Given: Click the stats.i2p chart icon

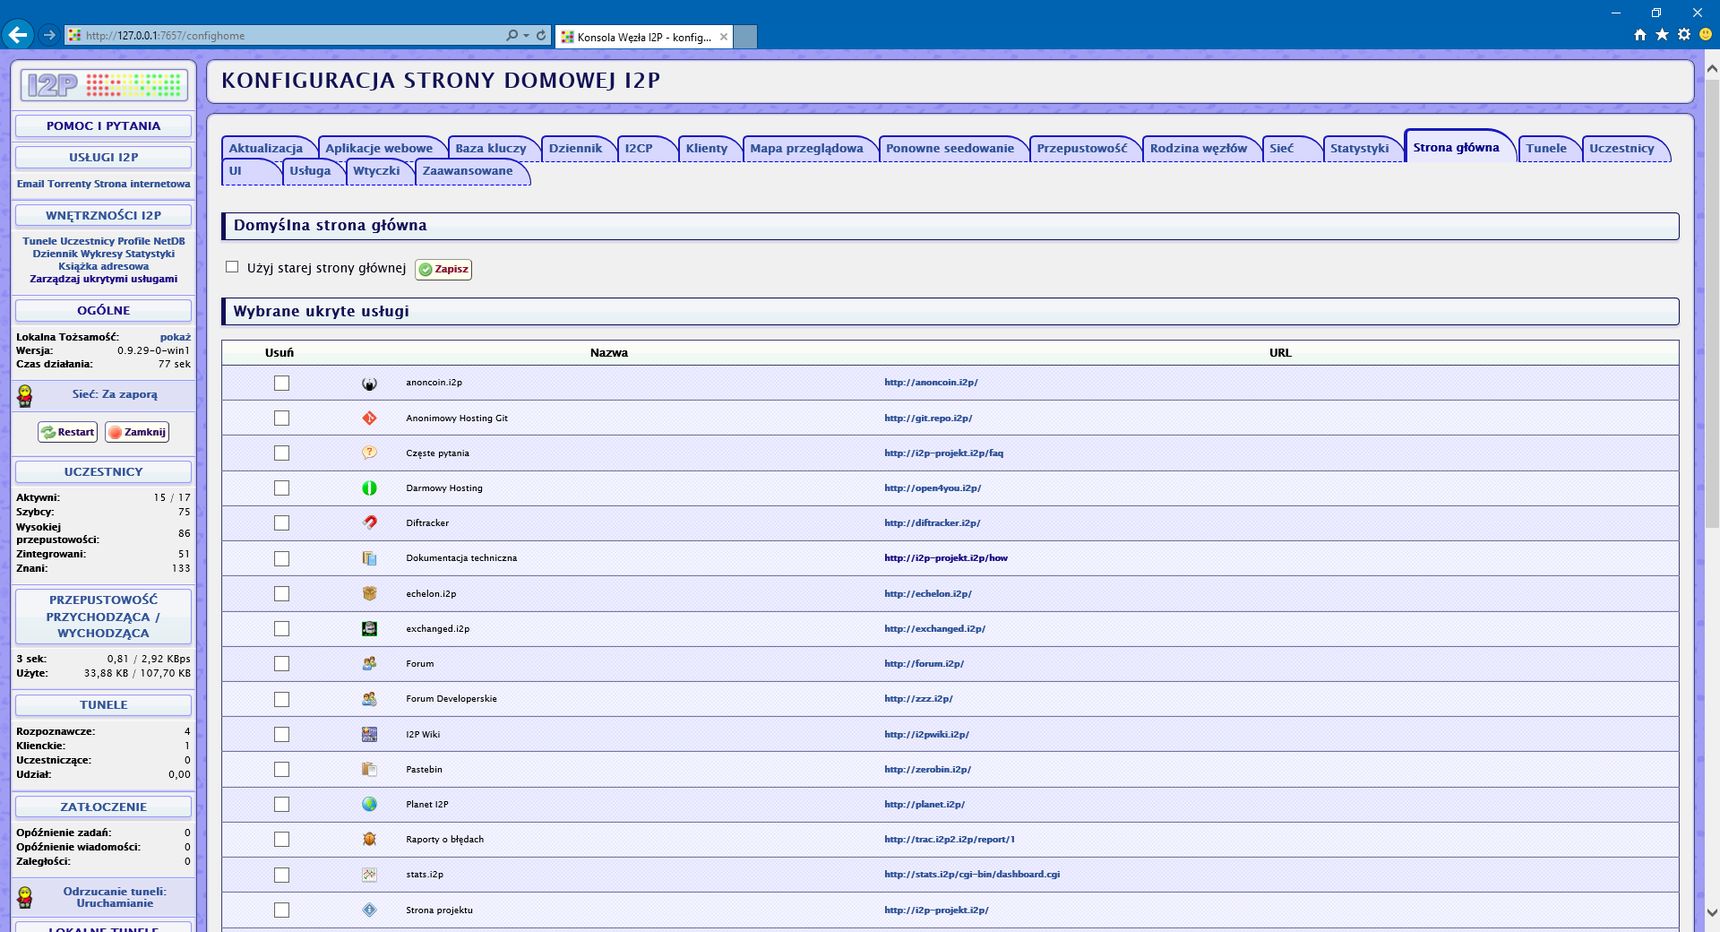Looking at the screenshot, I should [x=369, y=875].
